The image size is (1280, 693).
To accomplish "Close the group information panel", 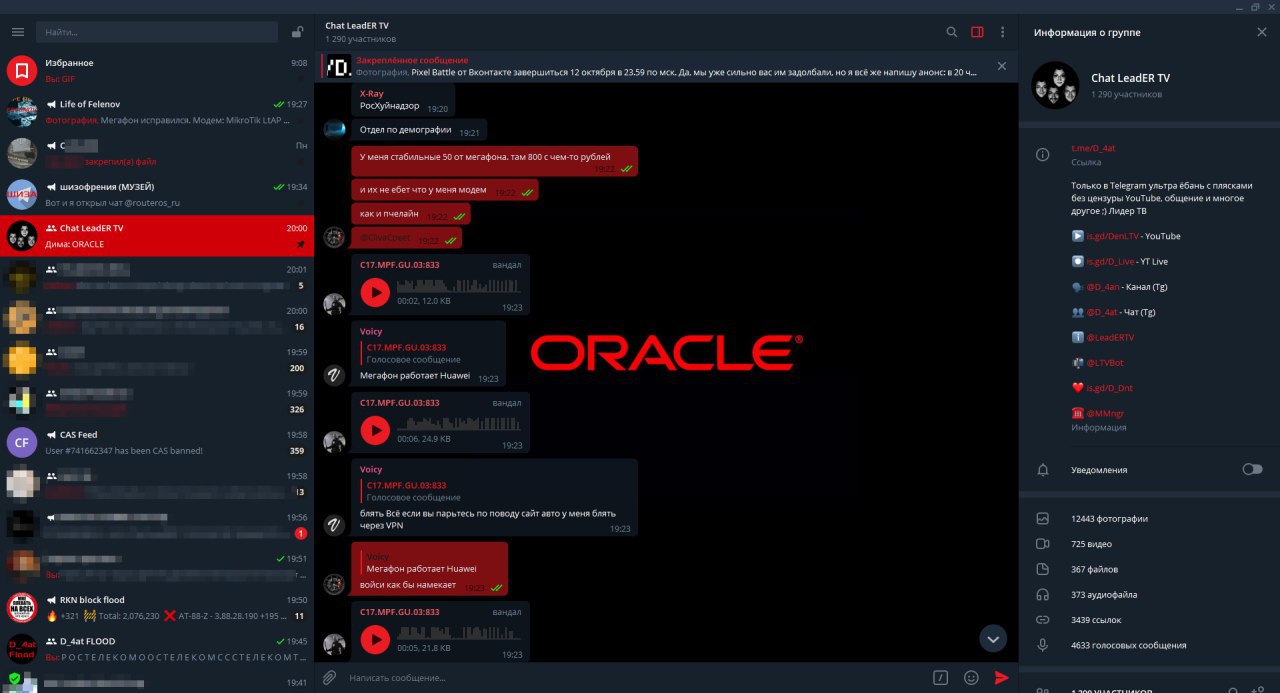I will 1261,32.
